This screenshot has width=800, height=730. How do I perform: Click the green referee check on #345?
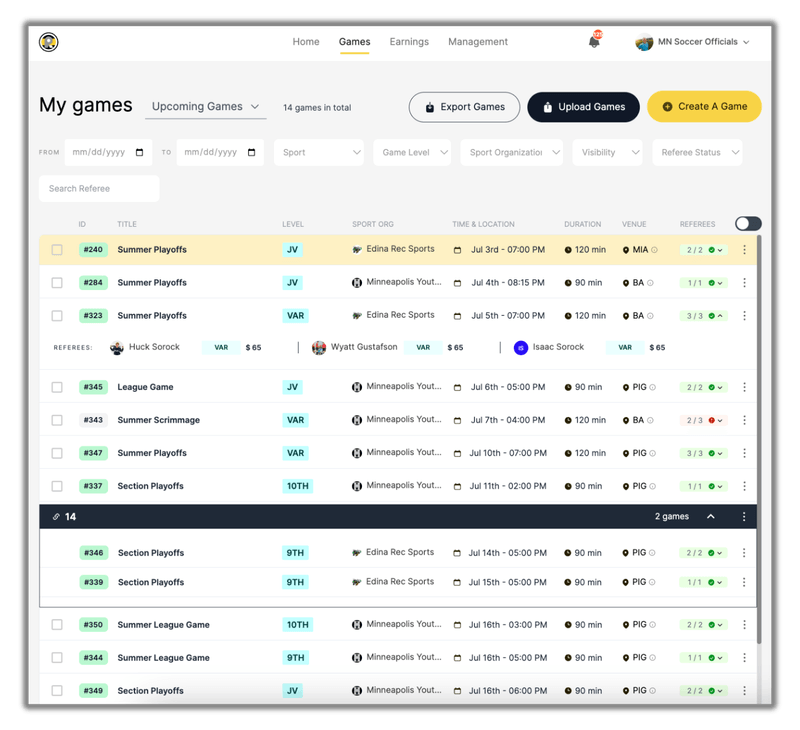coord(714,387)
